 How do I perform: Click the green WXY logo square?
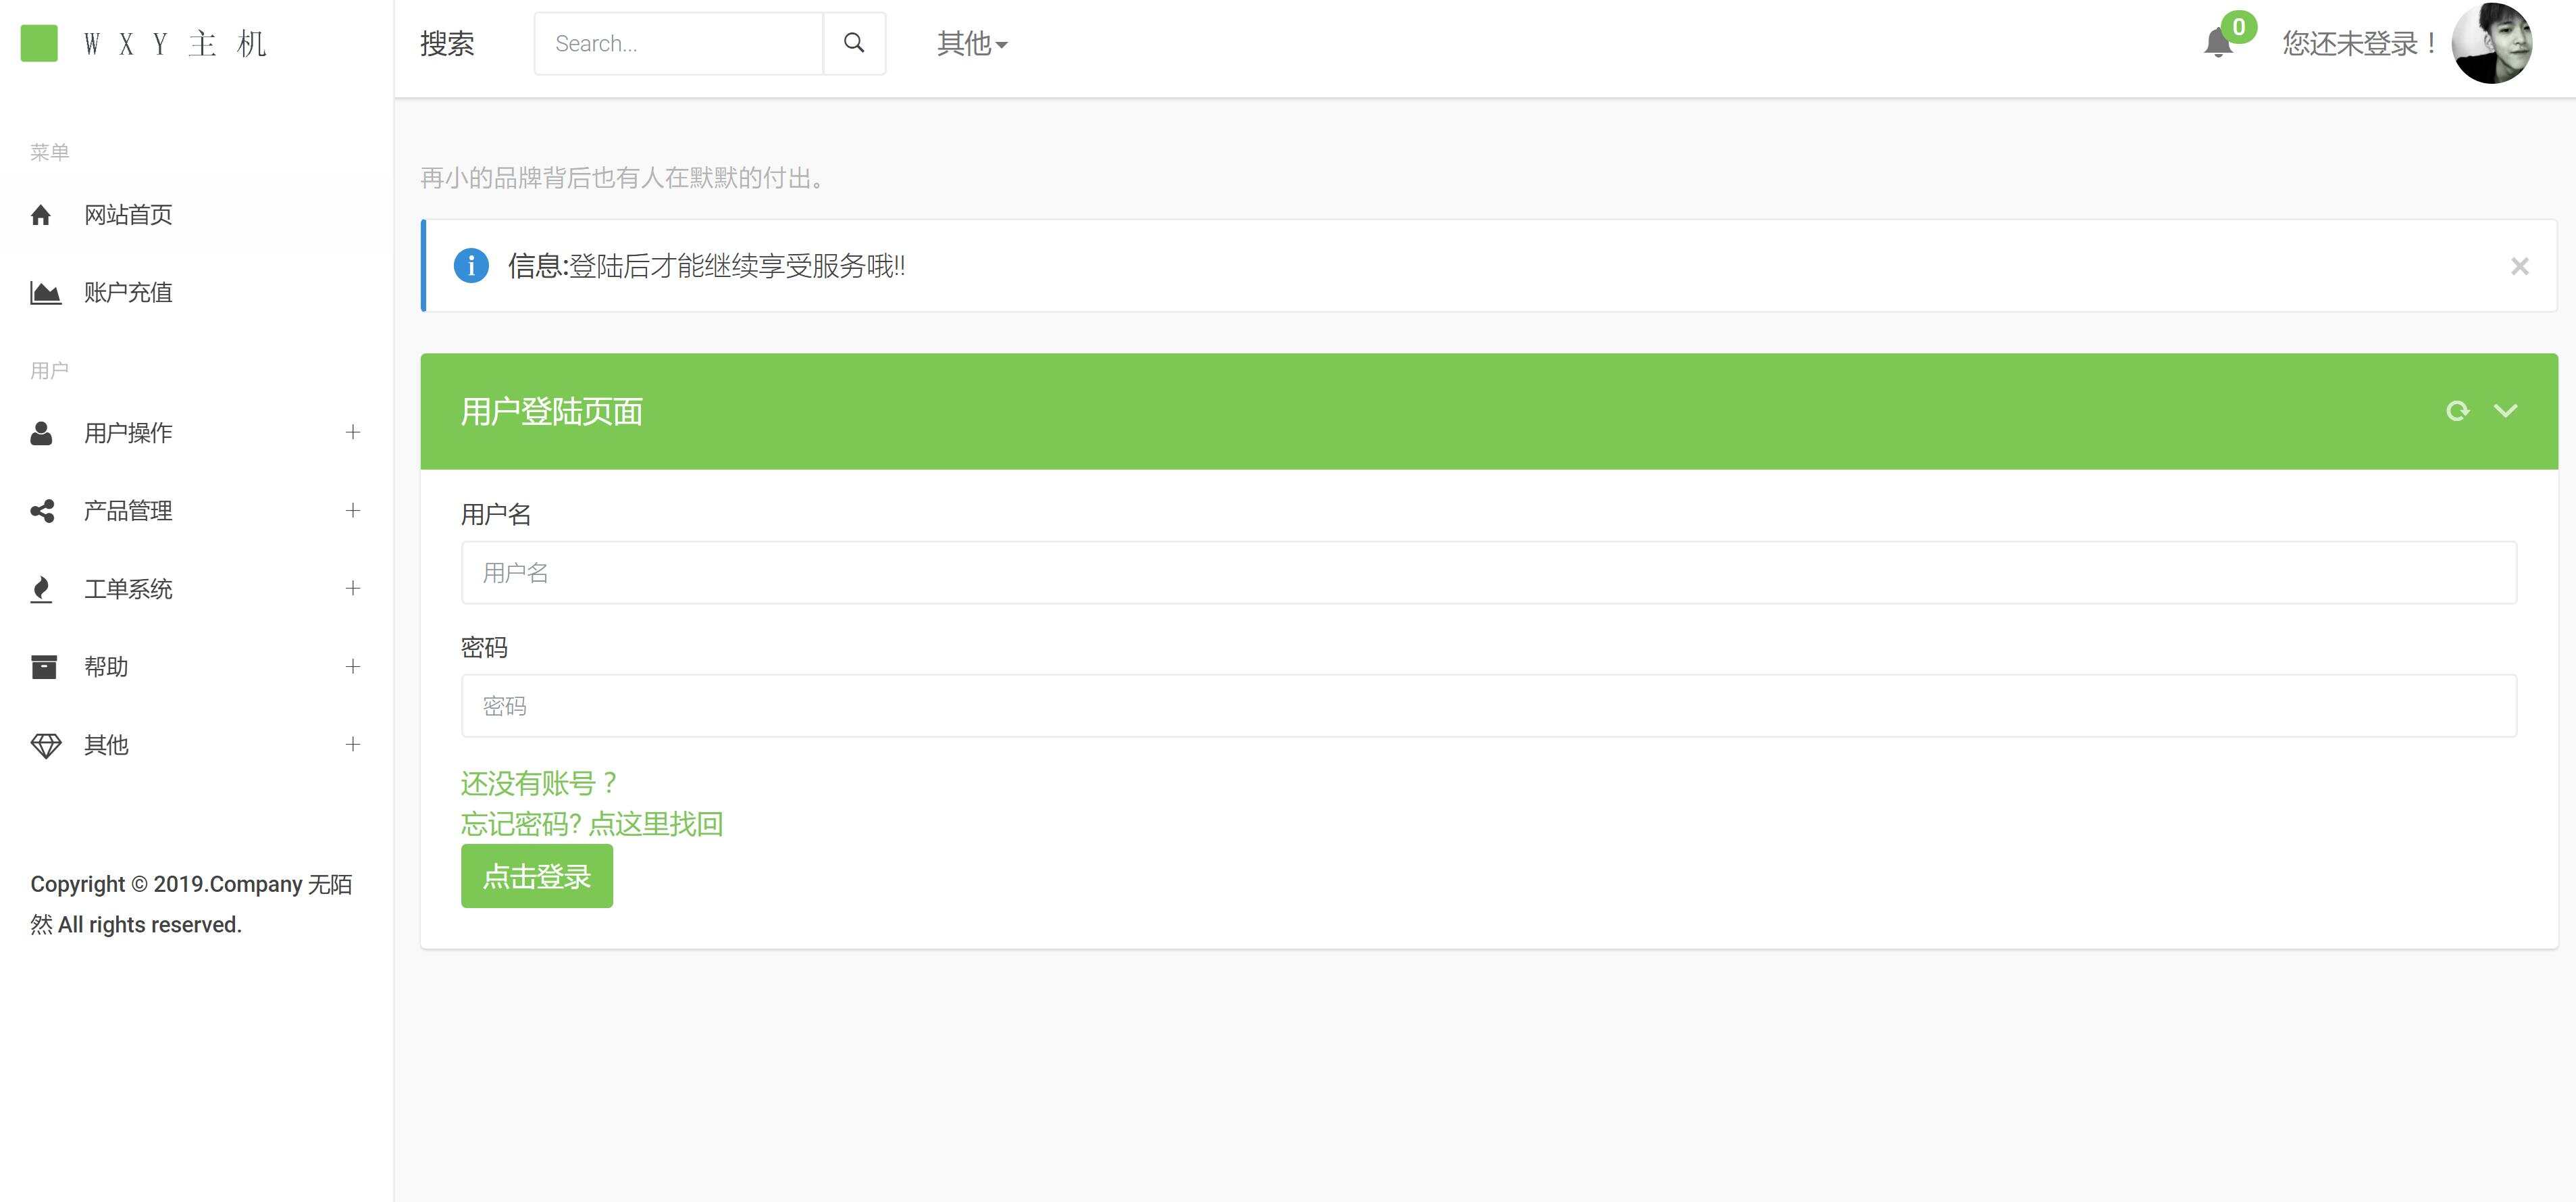point(39,44)
